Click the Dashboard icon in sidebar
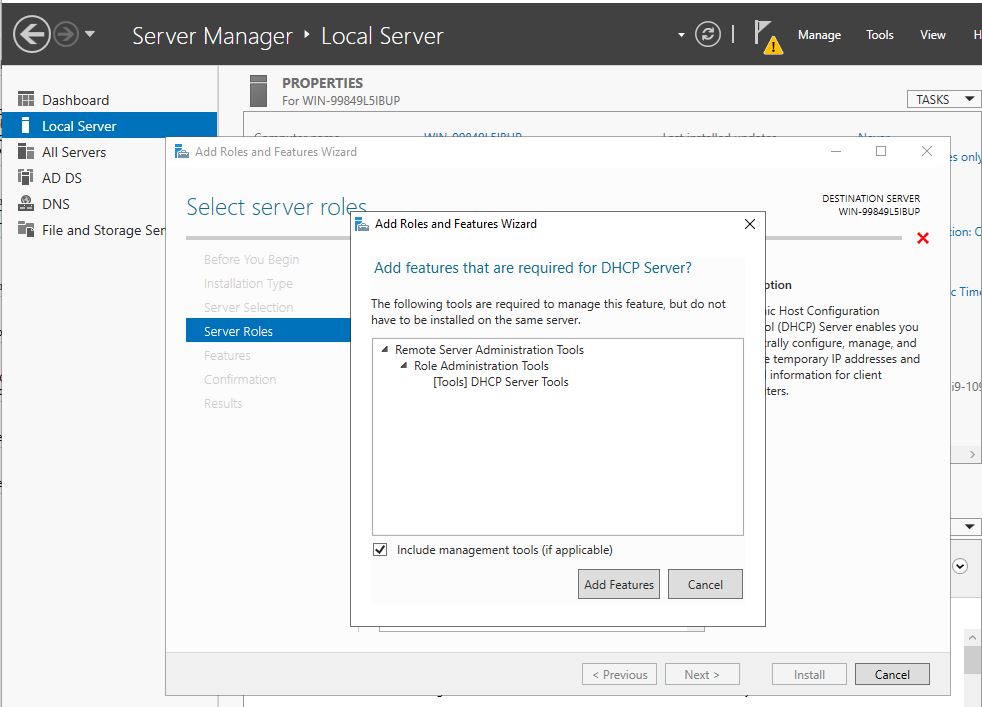Screen dimensions: 982x707 [x=26, y=99]
